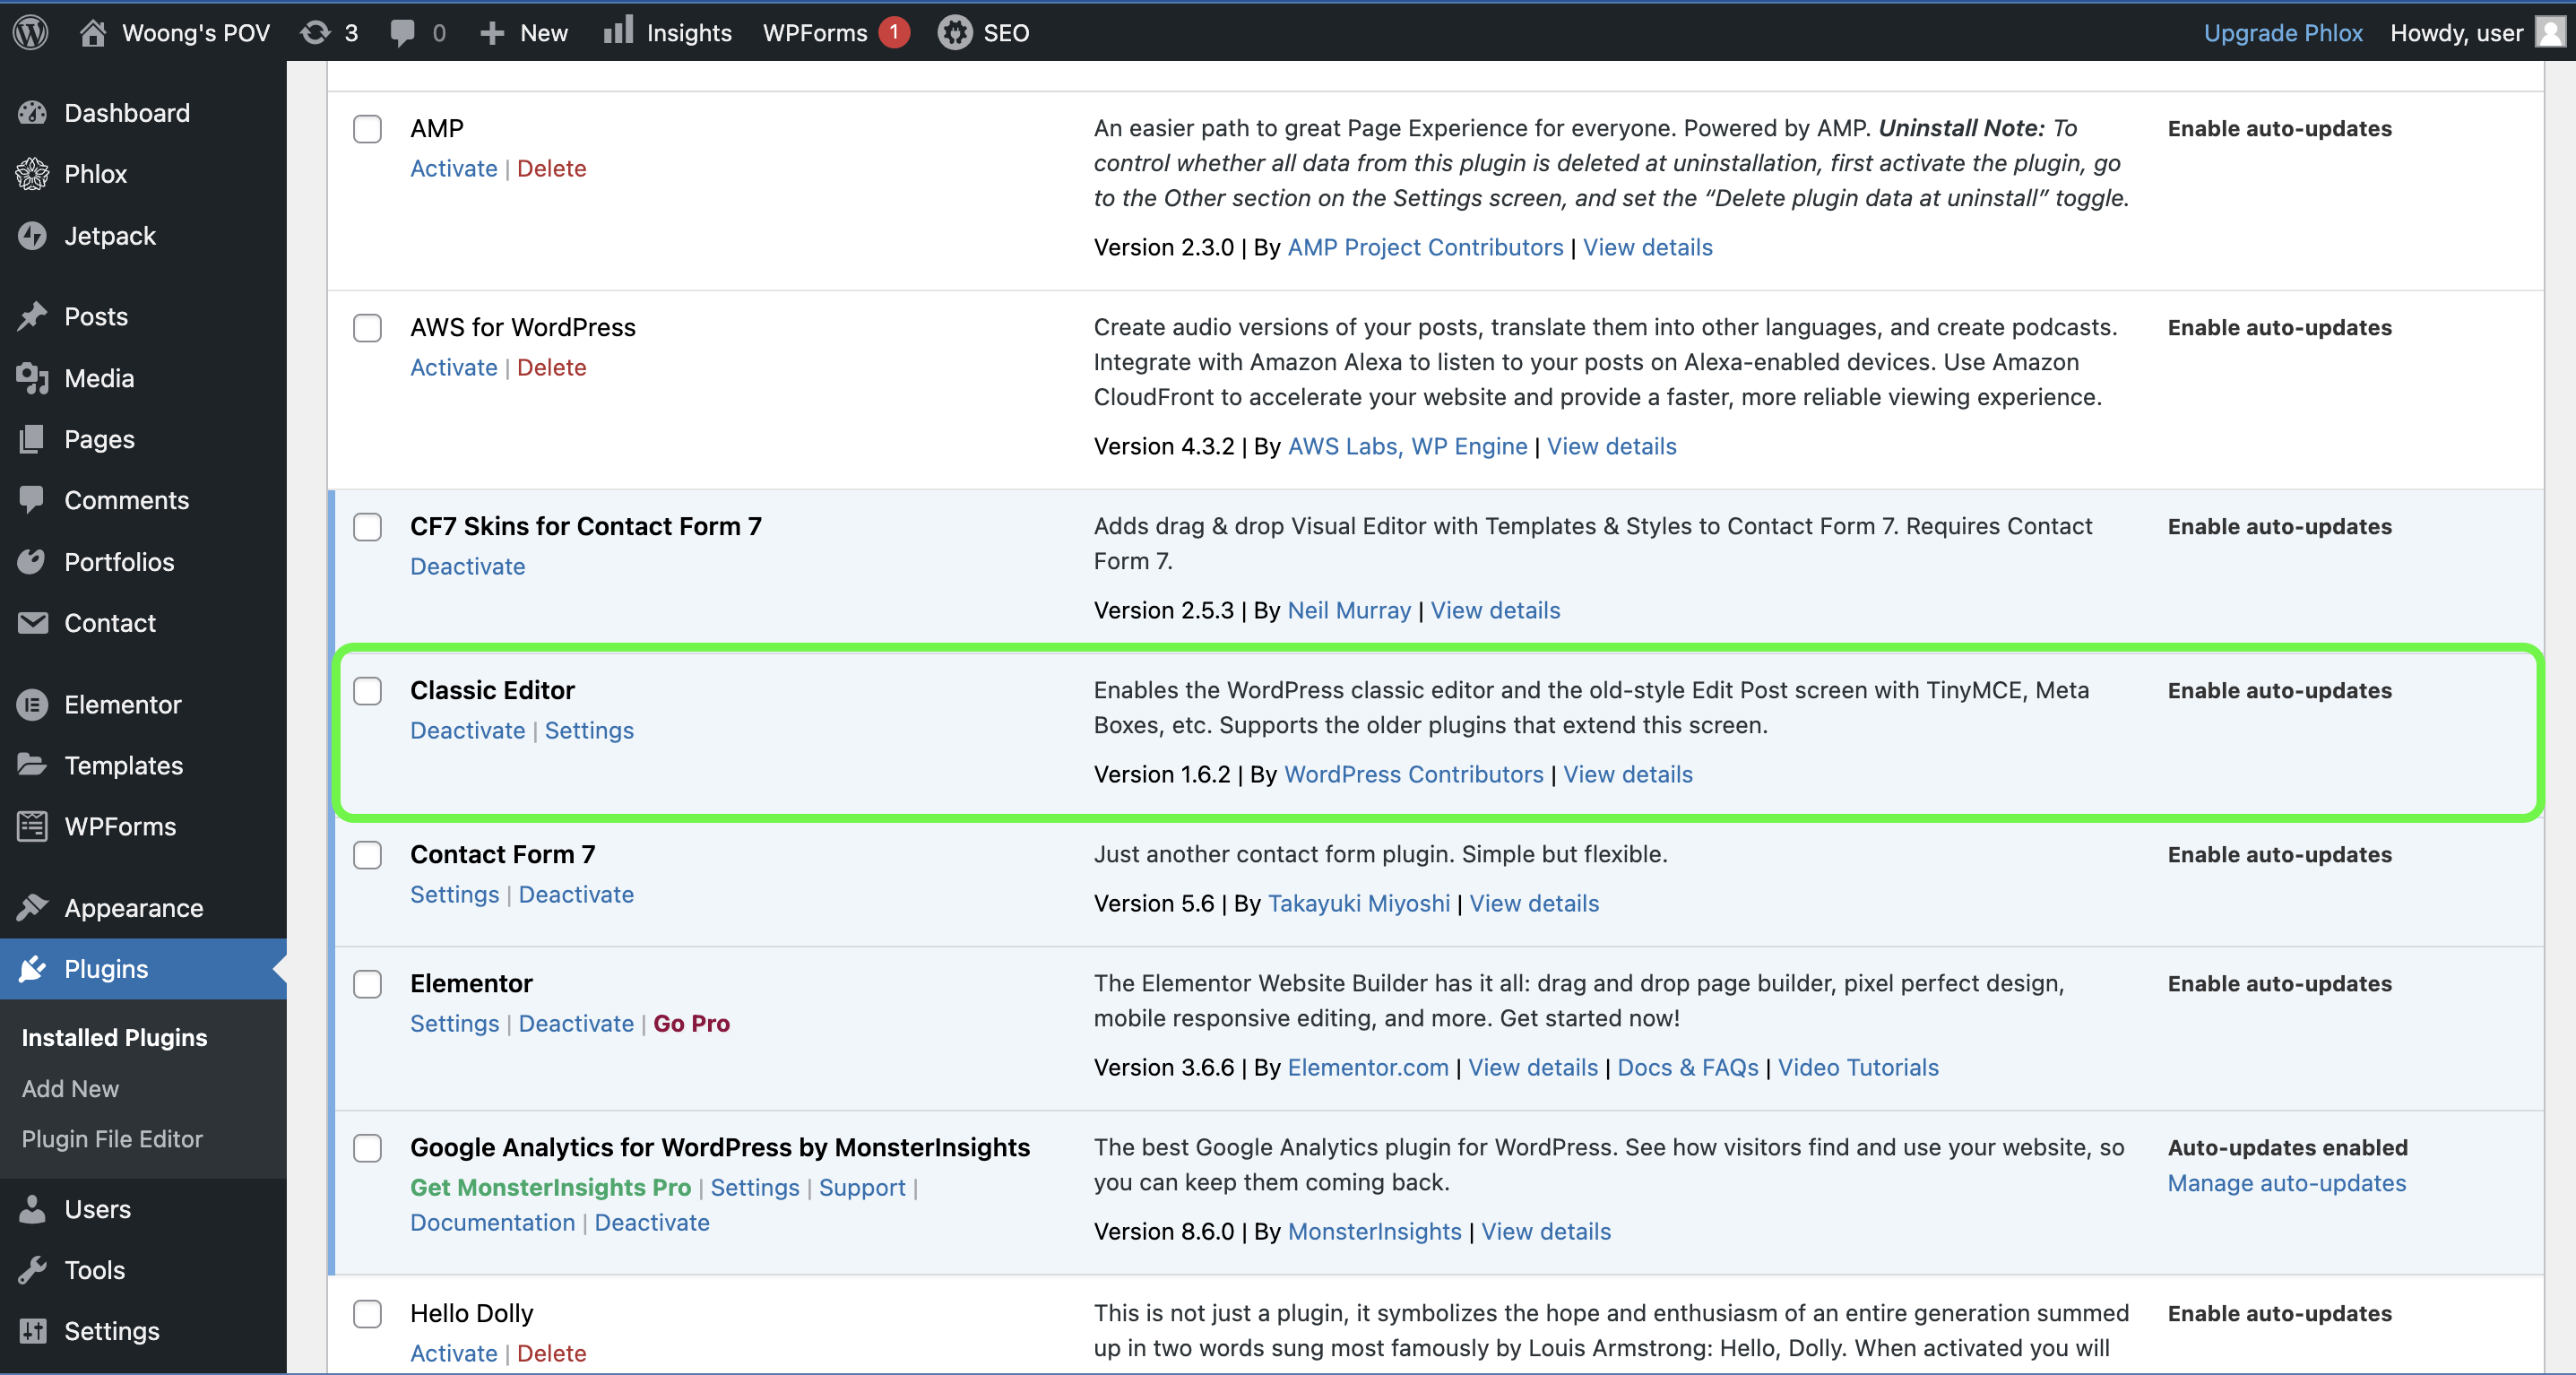Open the Add New submenu item

70,1088
